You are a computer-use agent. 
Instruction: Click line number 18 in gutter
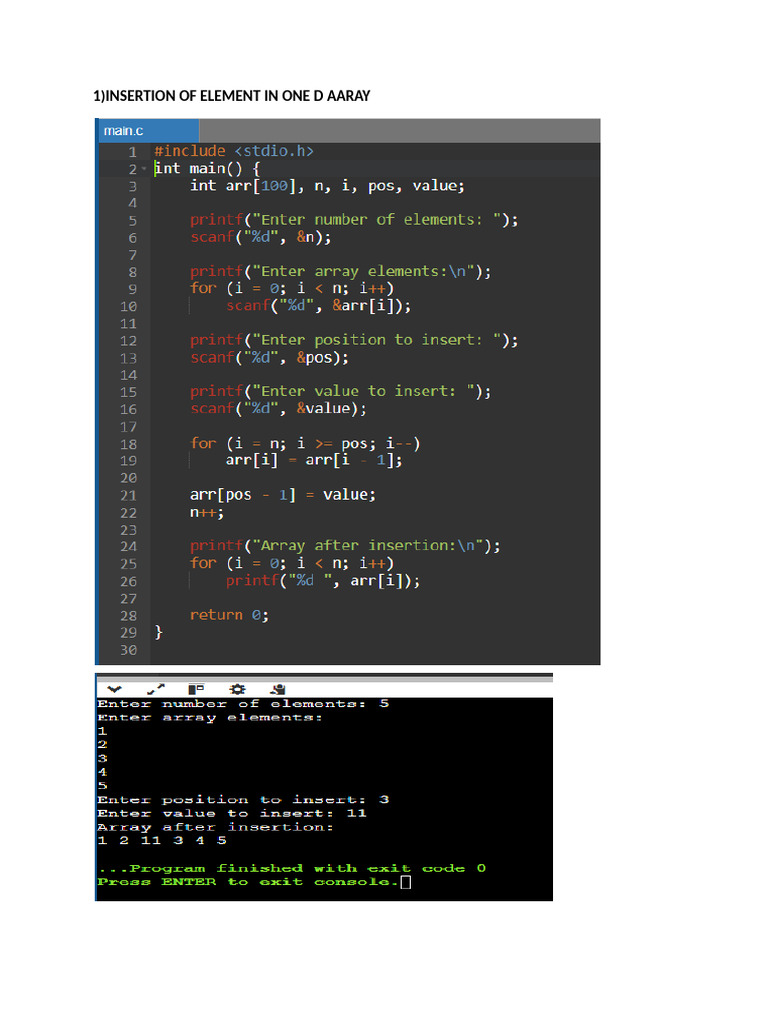[129, 444]
